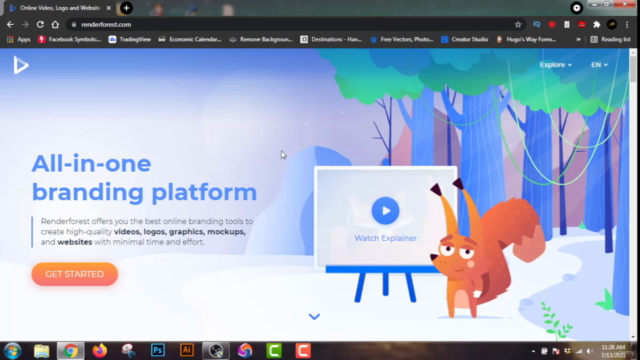Open Destinations bookmark
Screen dimensions: 640x360
pyautogui.click(x=331, y=39)
